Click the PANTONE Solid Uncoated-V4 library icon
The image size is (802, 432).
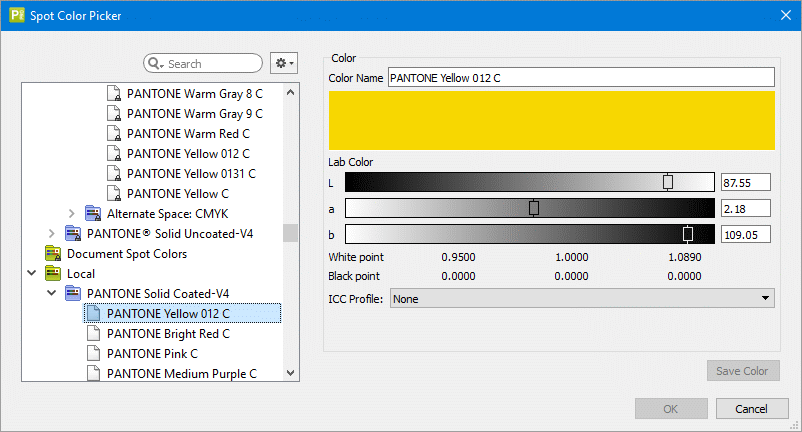point(73,233)
